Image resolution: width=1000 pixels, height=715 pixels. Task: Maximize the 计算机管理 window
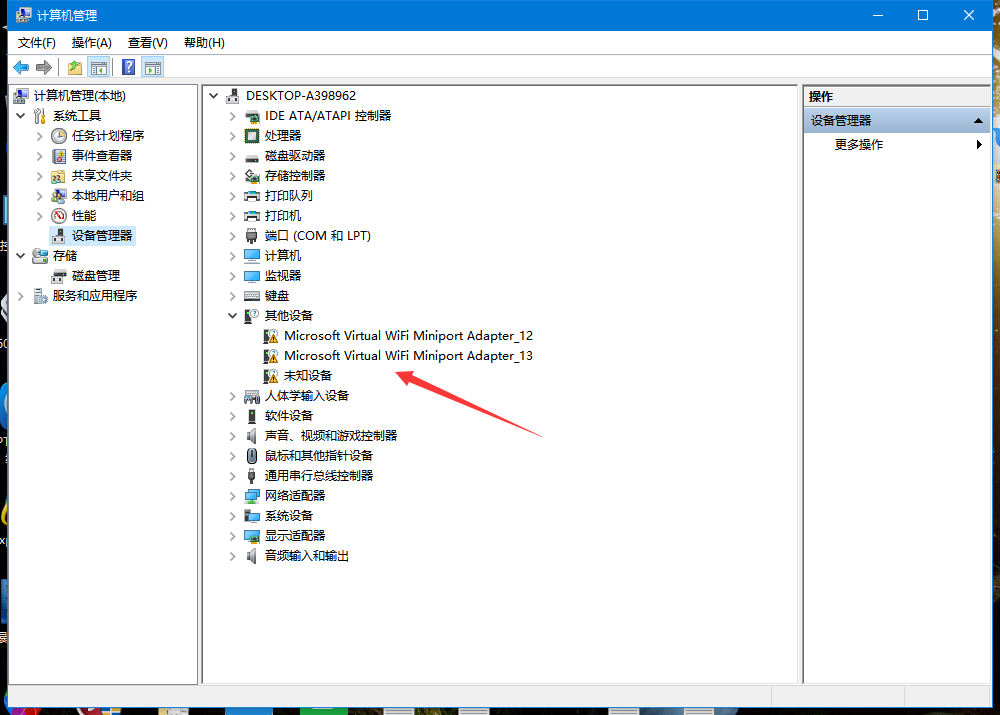(923, 15)
